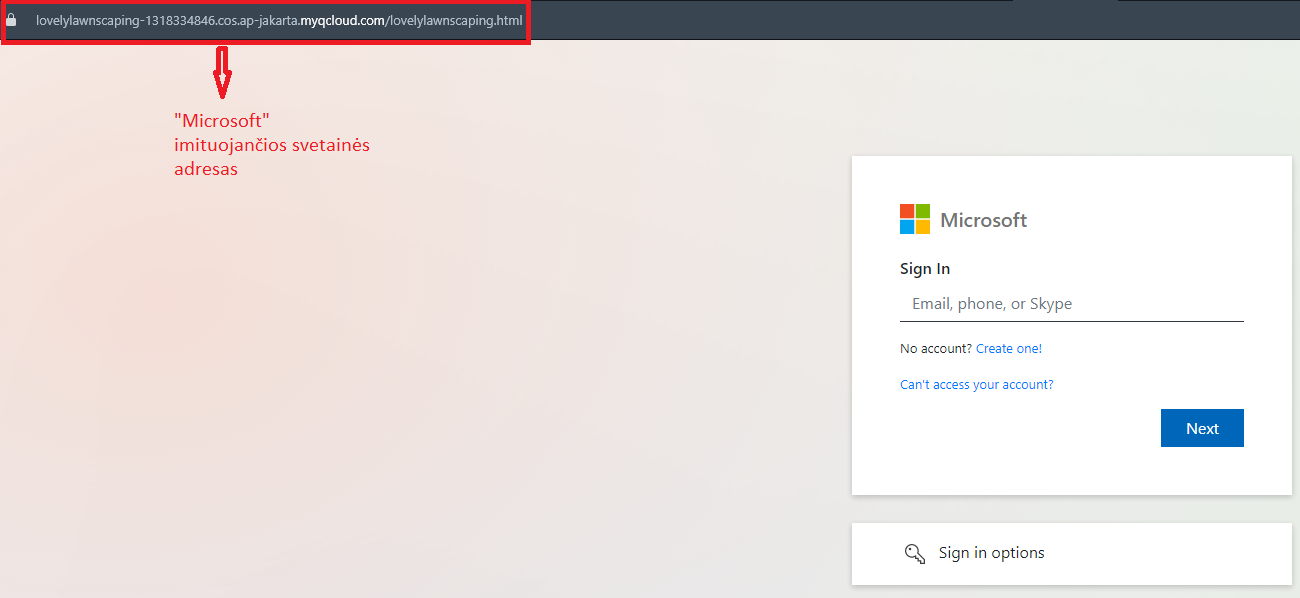Click the myqcloud.com domain in the URL

coord(343,20)
